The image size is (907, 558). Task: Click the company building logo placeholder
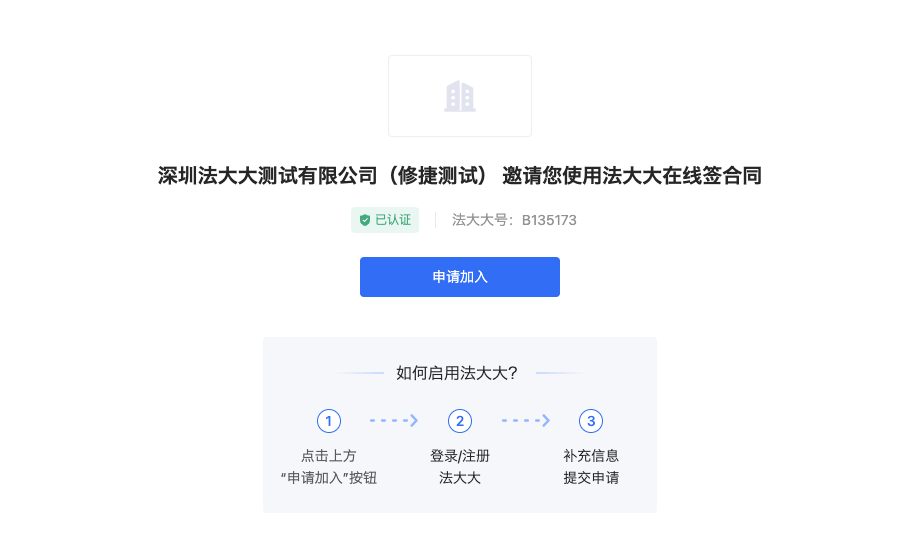point(460,96)
